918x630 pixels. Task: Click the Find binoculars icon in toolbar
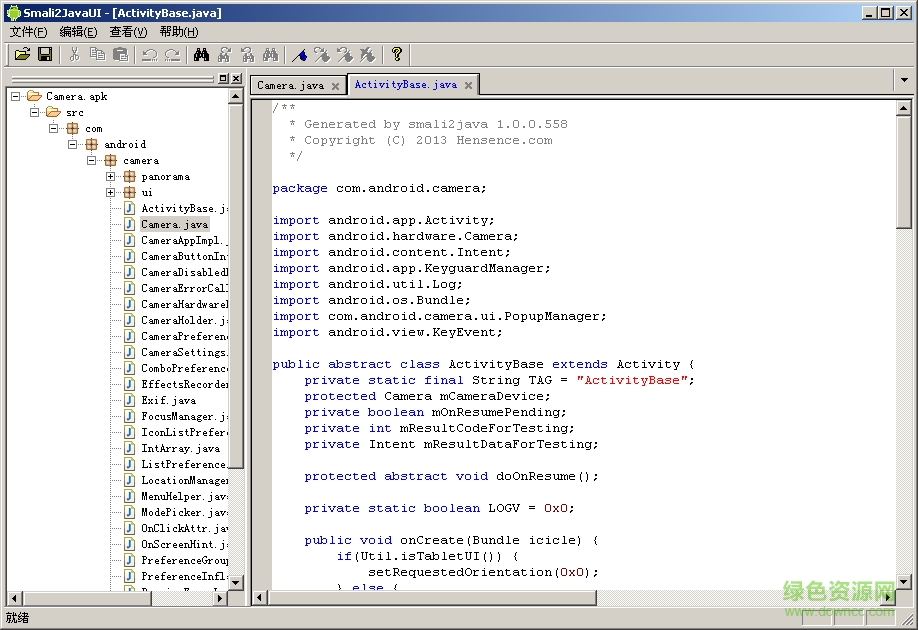pyautogui.click(x=201, y=54)
